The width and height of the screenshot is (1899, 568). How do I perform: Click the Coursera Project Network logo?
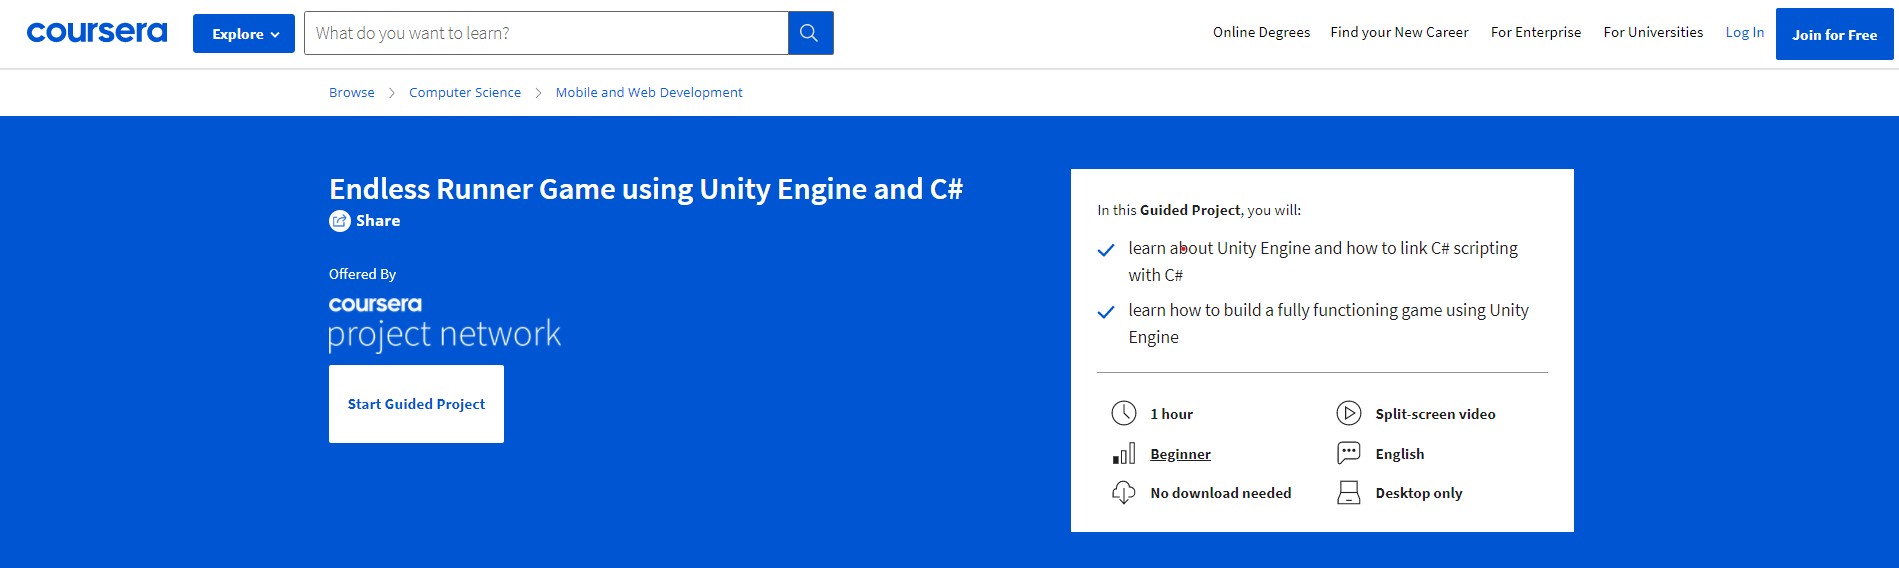click(445, 323)
